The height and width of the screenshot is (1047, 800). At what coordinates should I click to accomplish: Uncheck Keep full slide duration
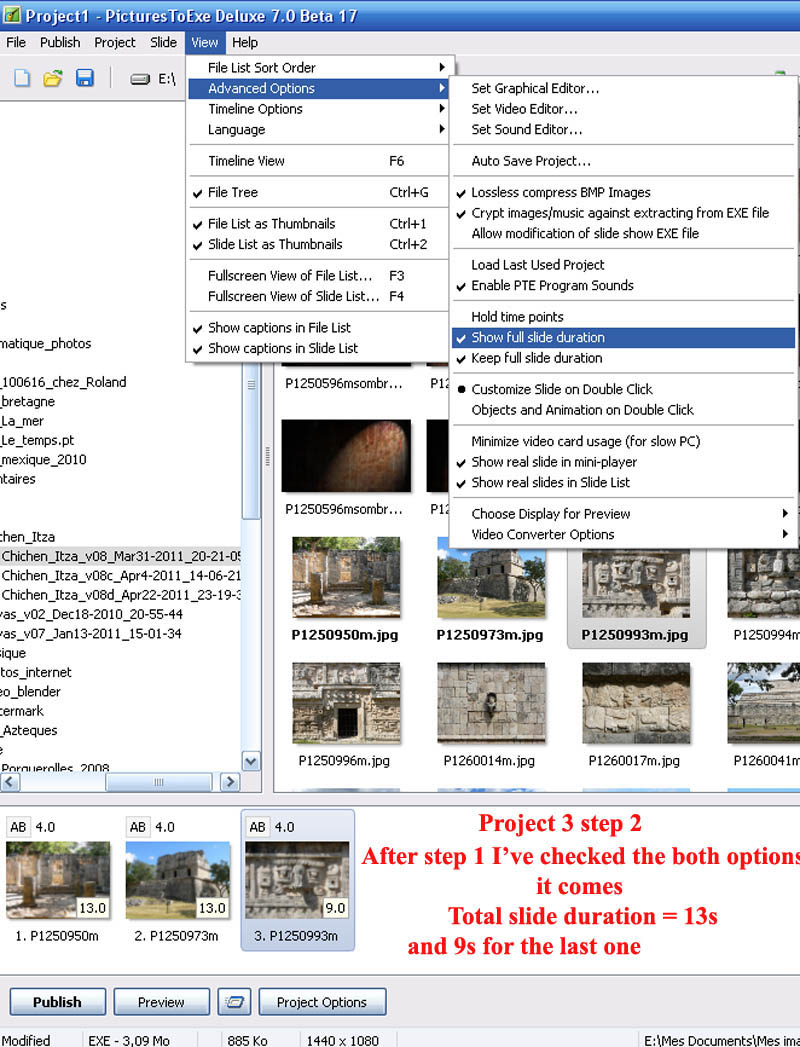[536, 358]
